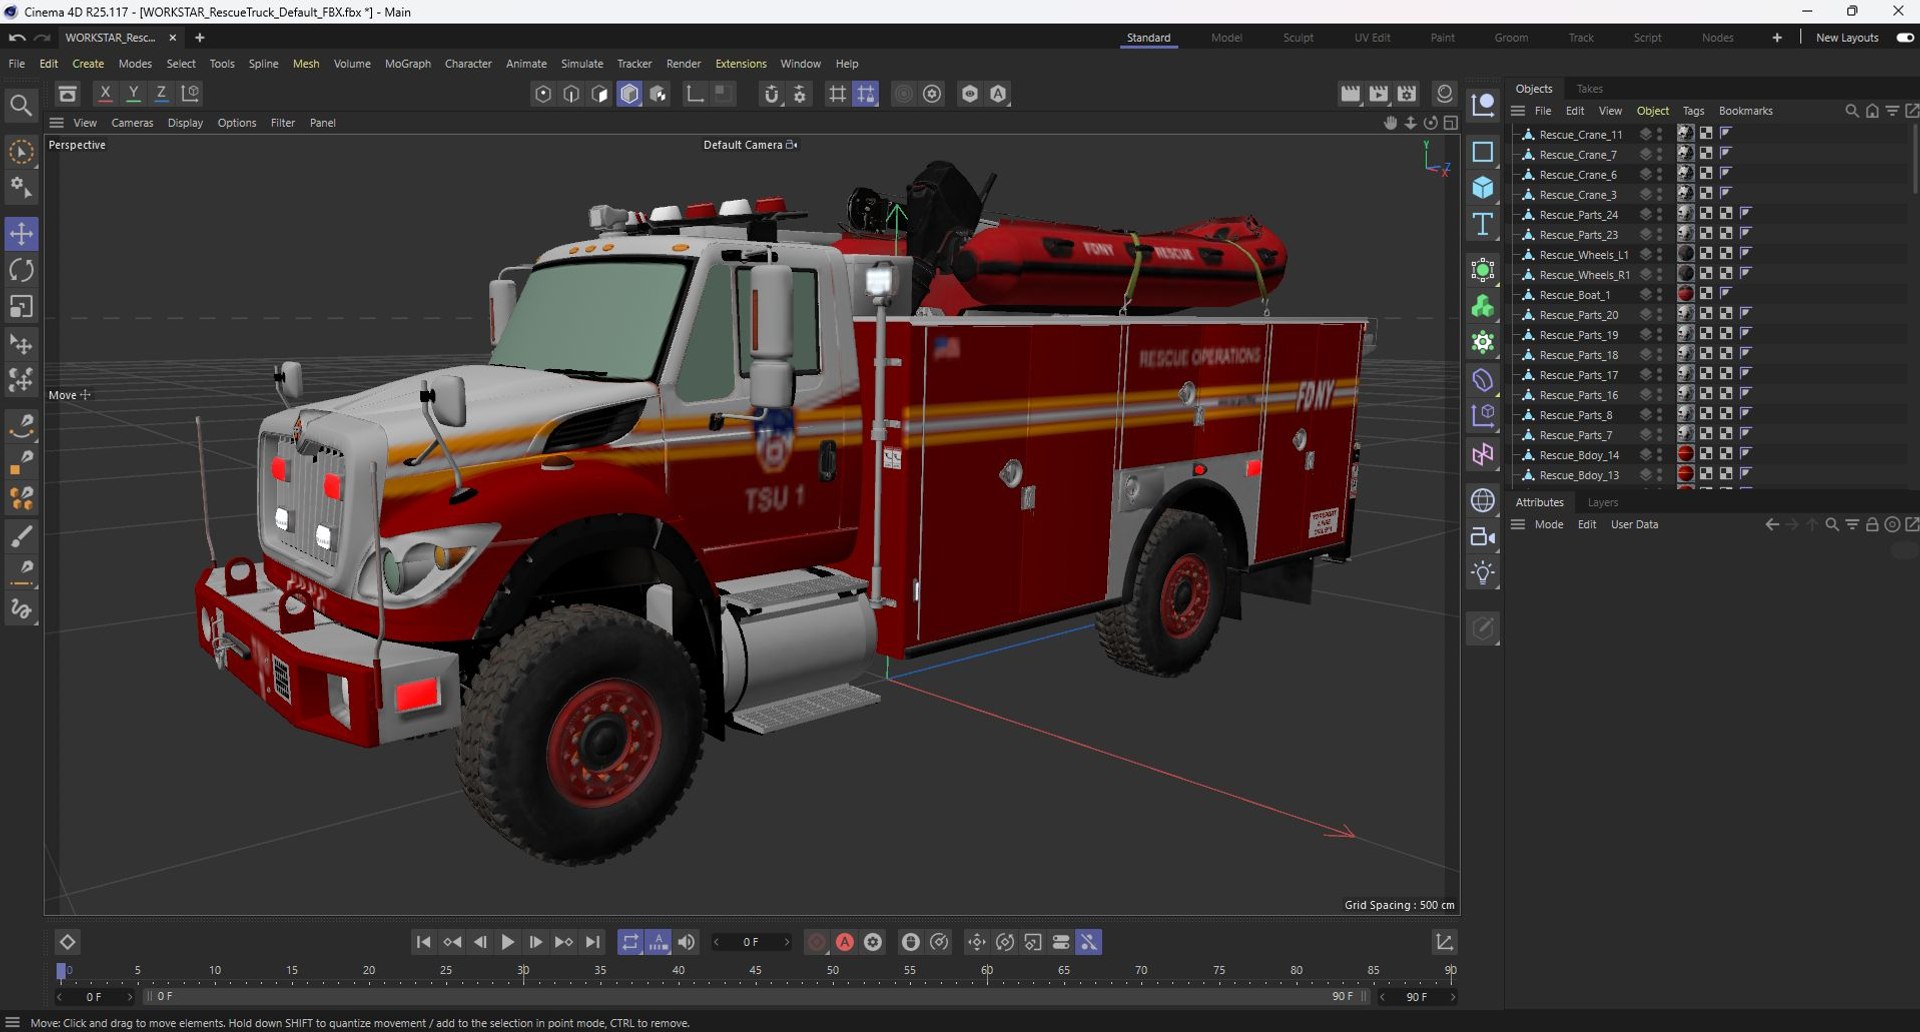Play the animation forward

[508, 942]
